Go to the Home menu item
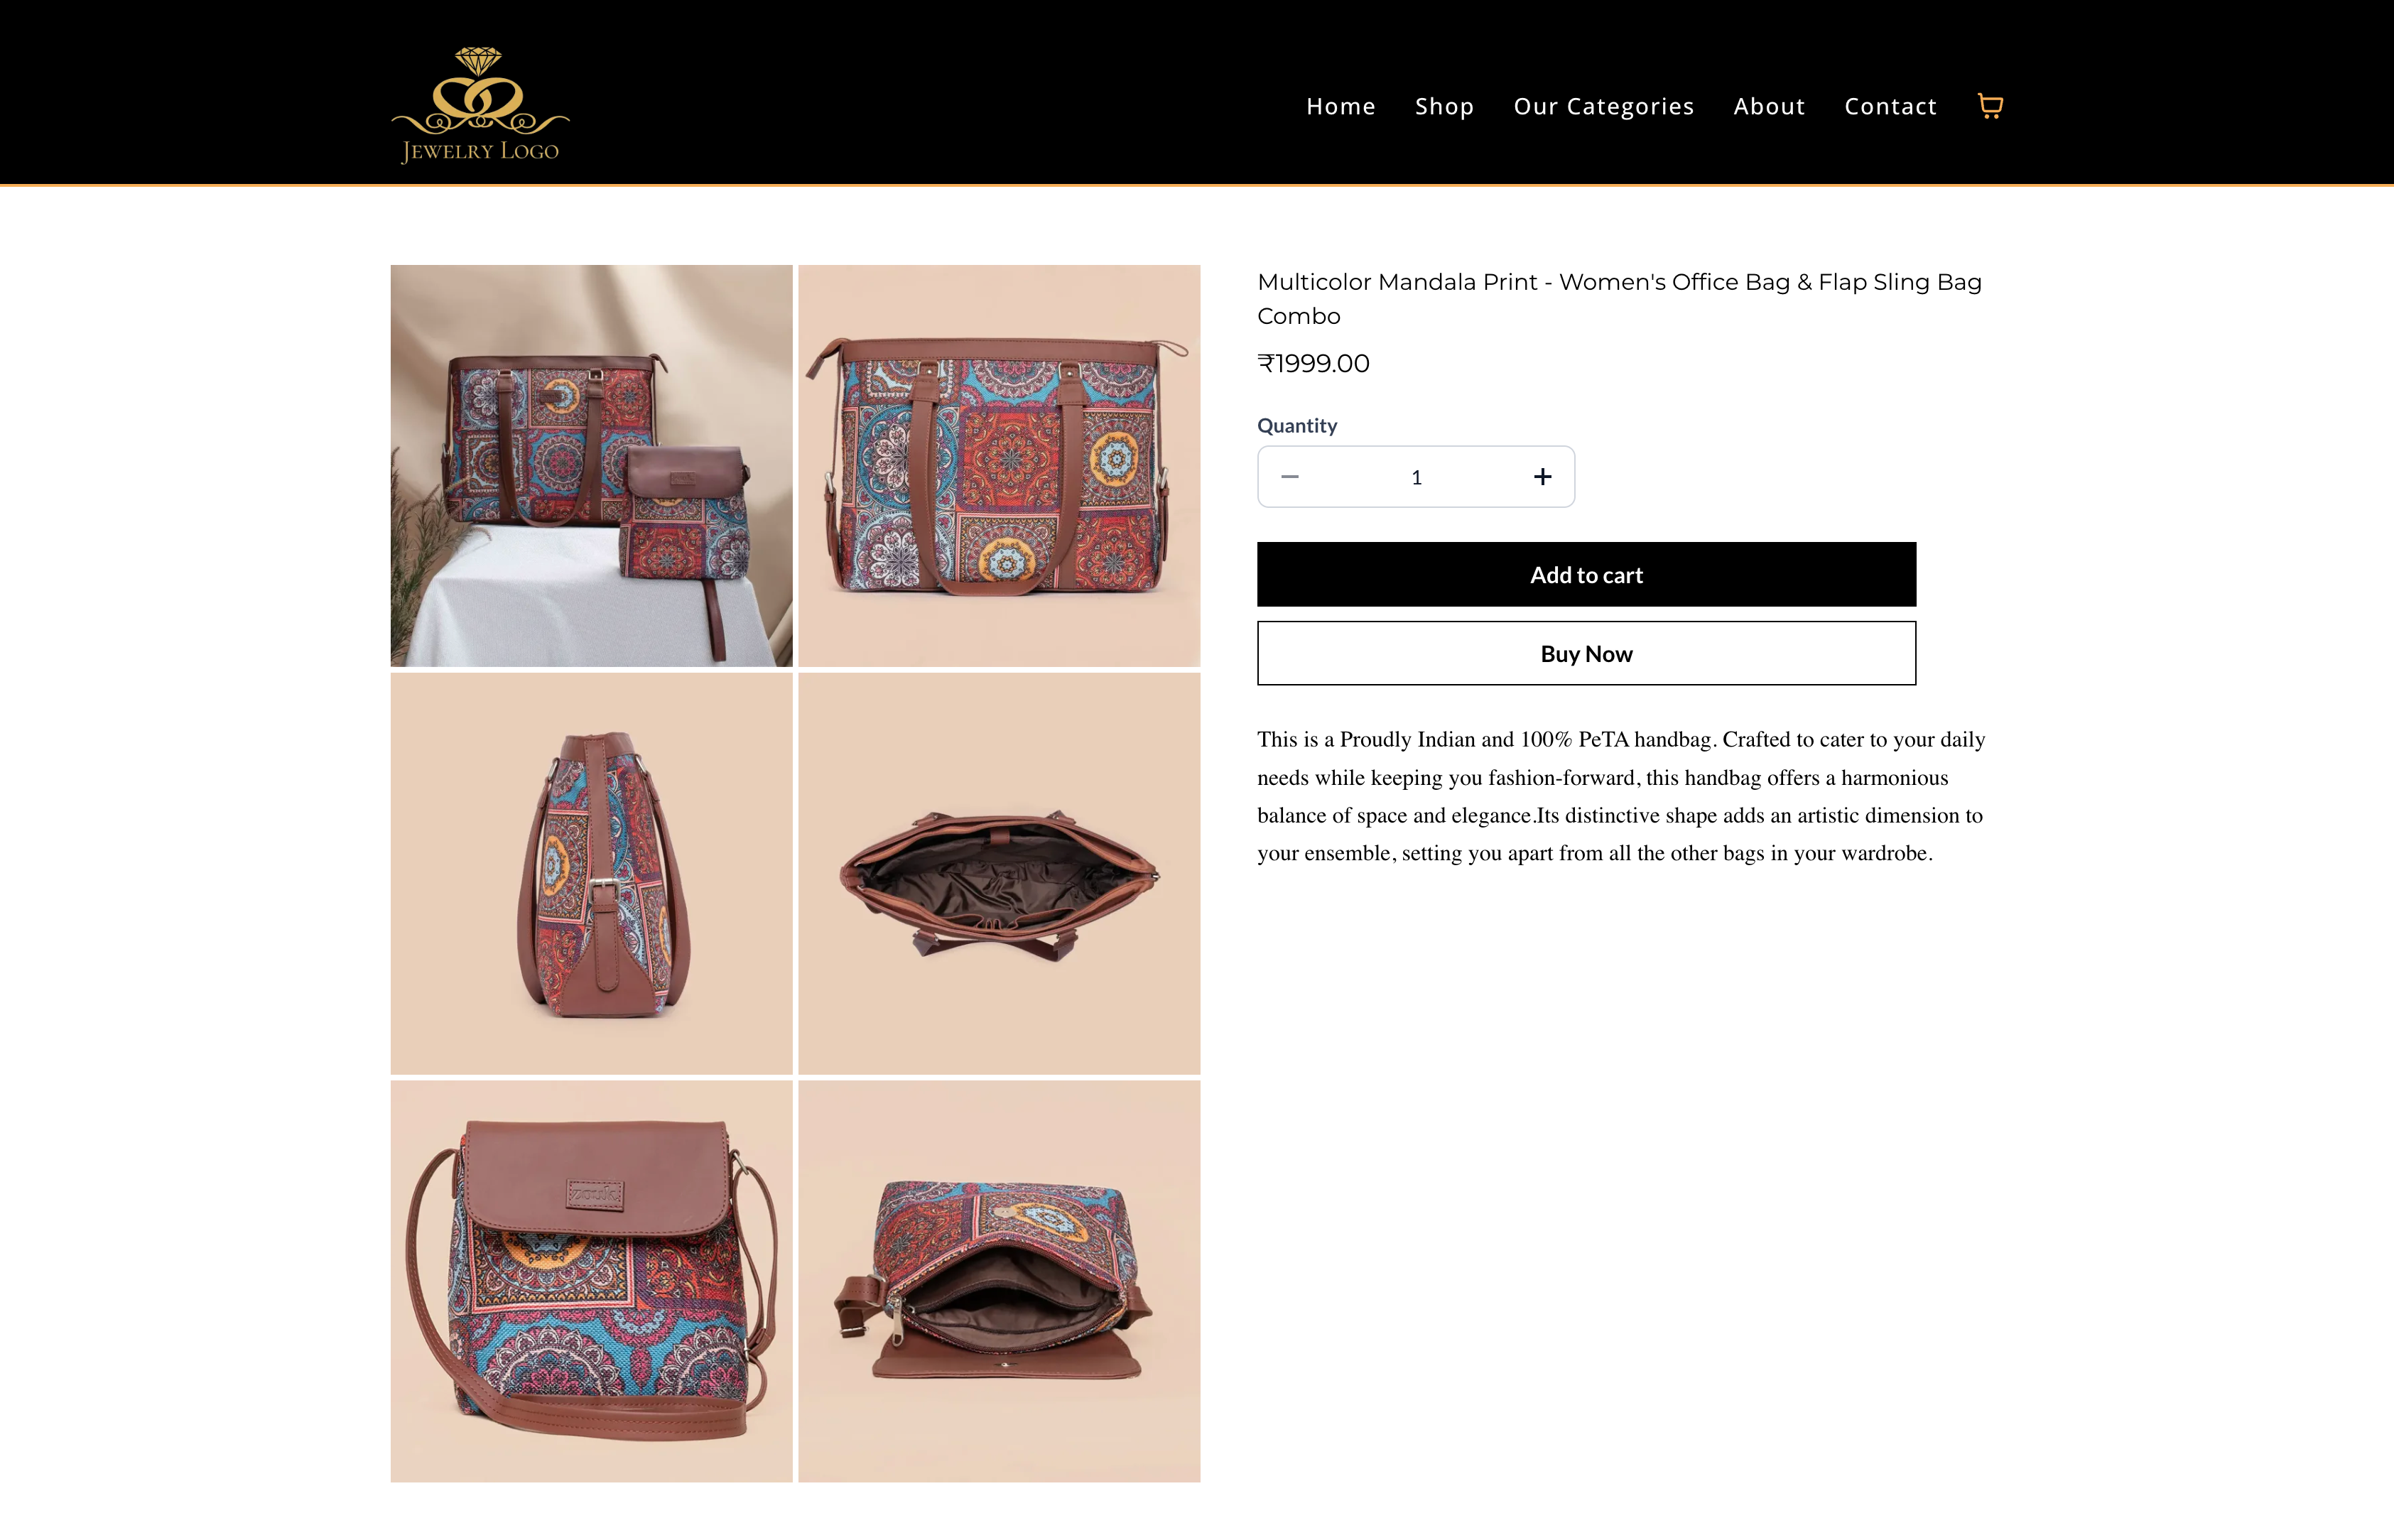 pyautogui.click(x=1341, y=106)
